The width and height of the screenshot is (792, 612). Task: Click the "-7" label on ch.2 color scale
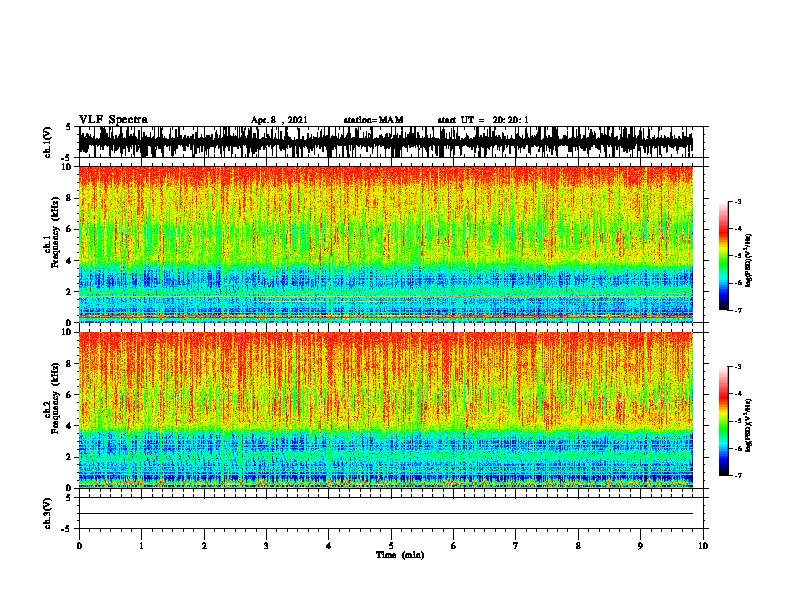point(738,475)
